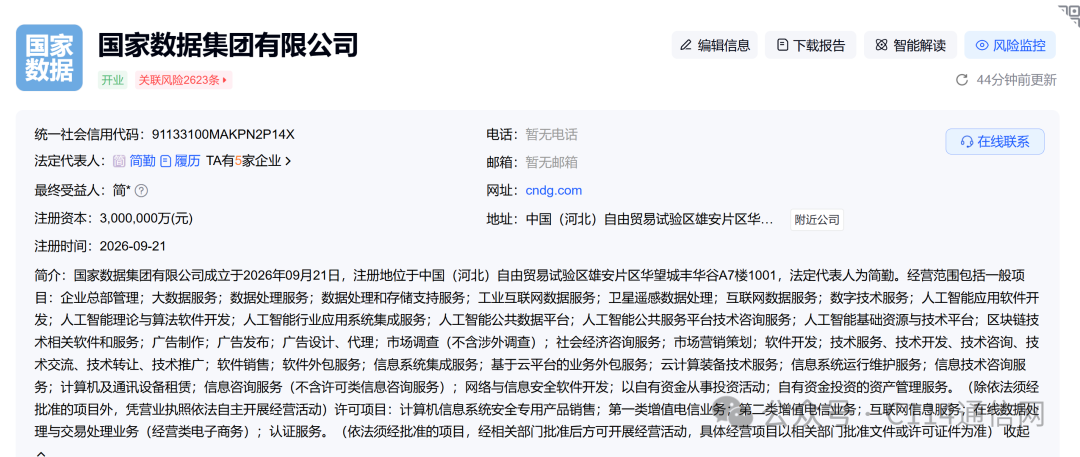
Task: Enable 风险监控 monitoring
Action: tap(1010, 45)
